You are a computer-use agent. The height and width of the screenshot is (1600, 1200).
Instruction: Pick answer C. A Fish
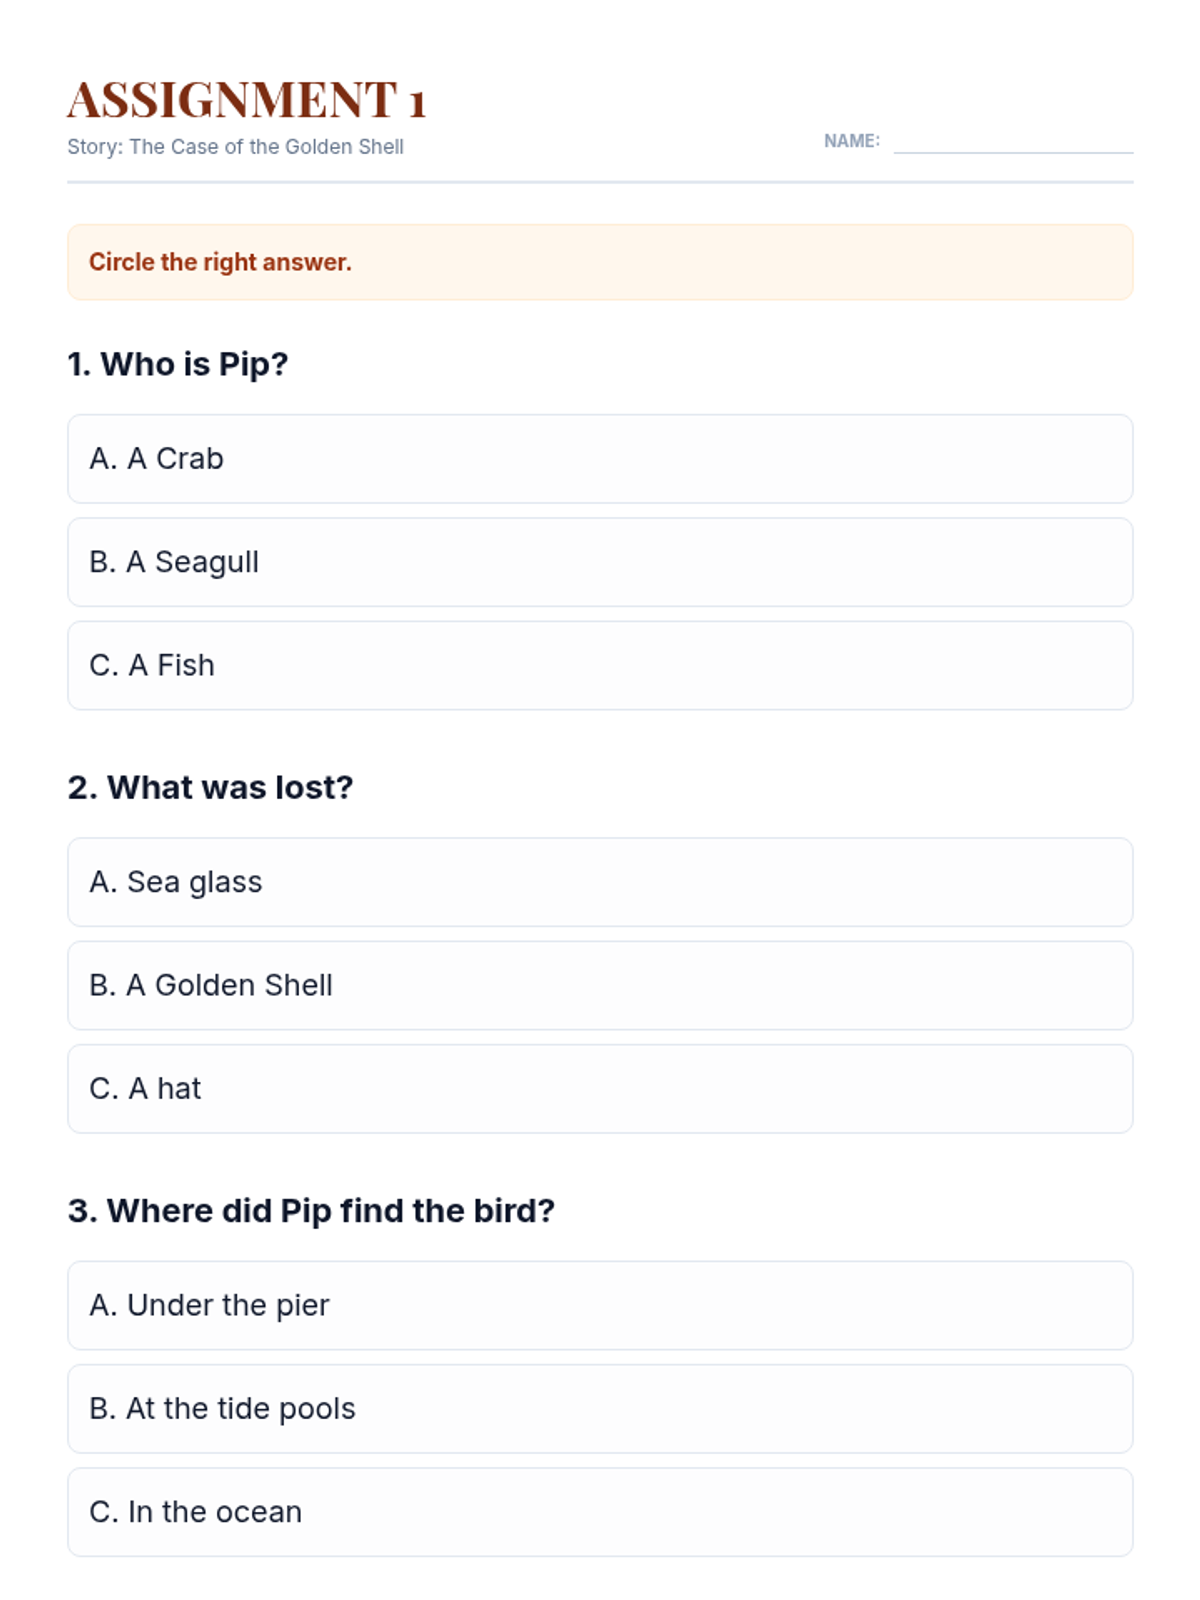pyautogui.click(x=600, y=665)
